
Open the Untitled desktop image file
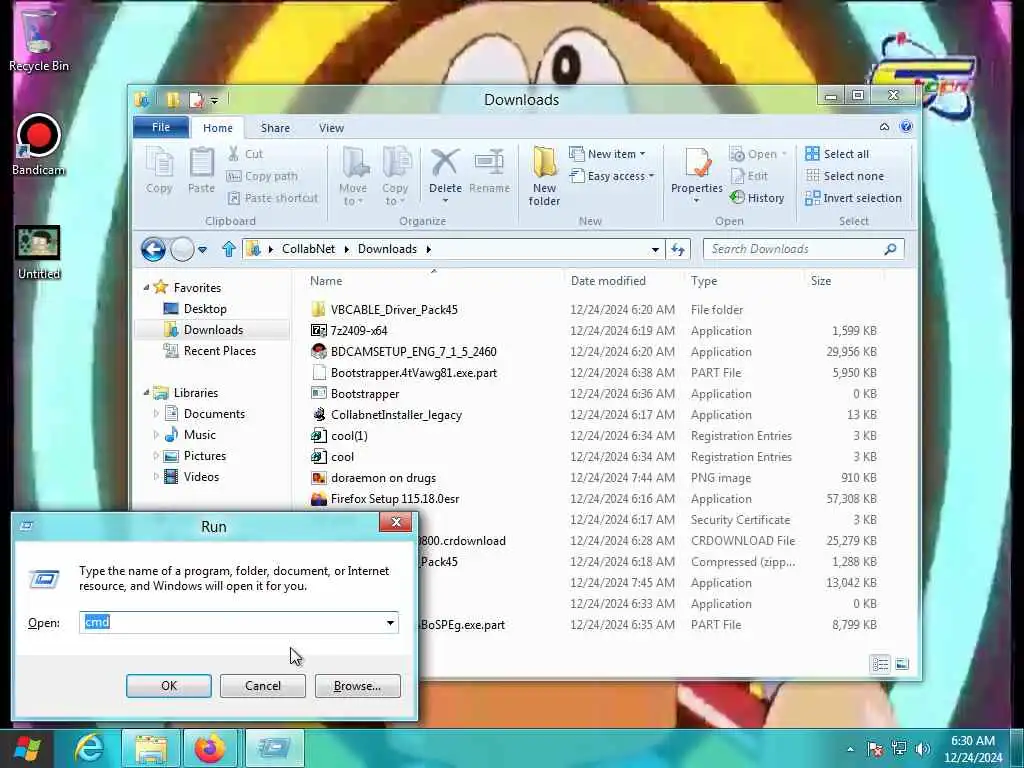pyautogui.click(x=38, y=252)
